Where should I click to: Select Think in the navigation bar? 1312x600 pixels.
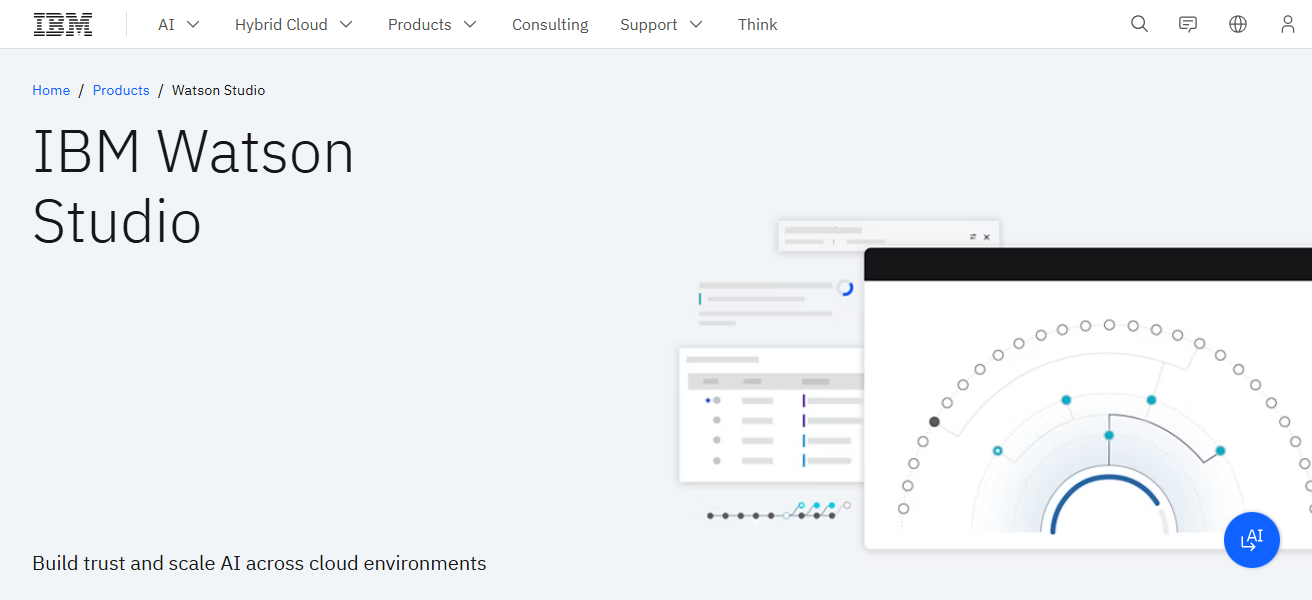point(757,24)
